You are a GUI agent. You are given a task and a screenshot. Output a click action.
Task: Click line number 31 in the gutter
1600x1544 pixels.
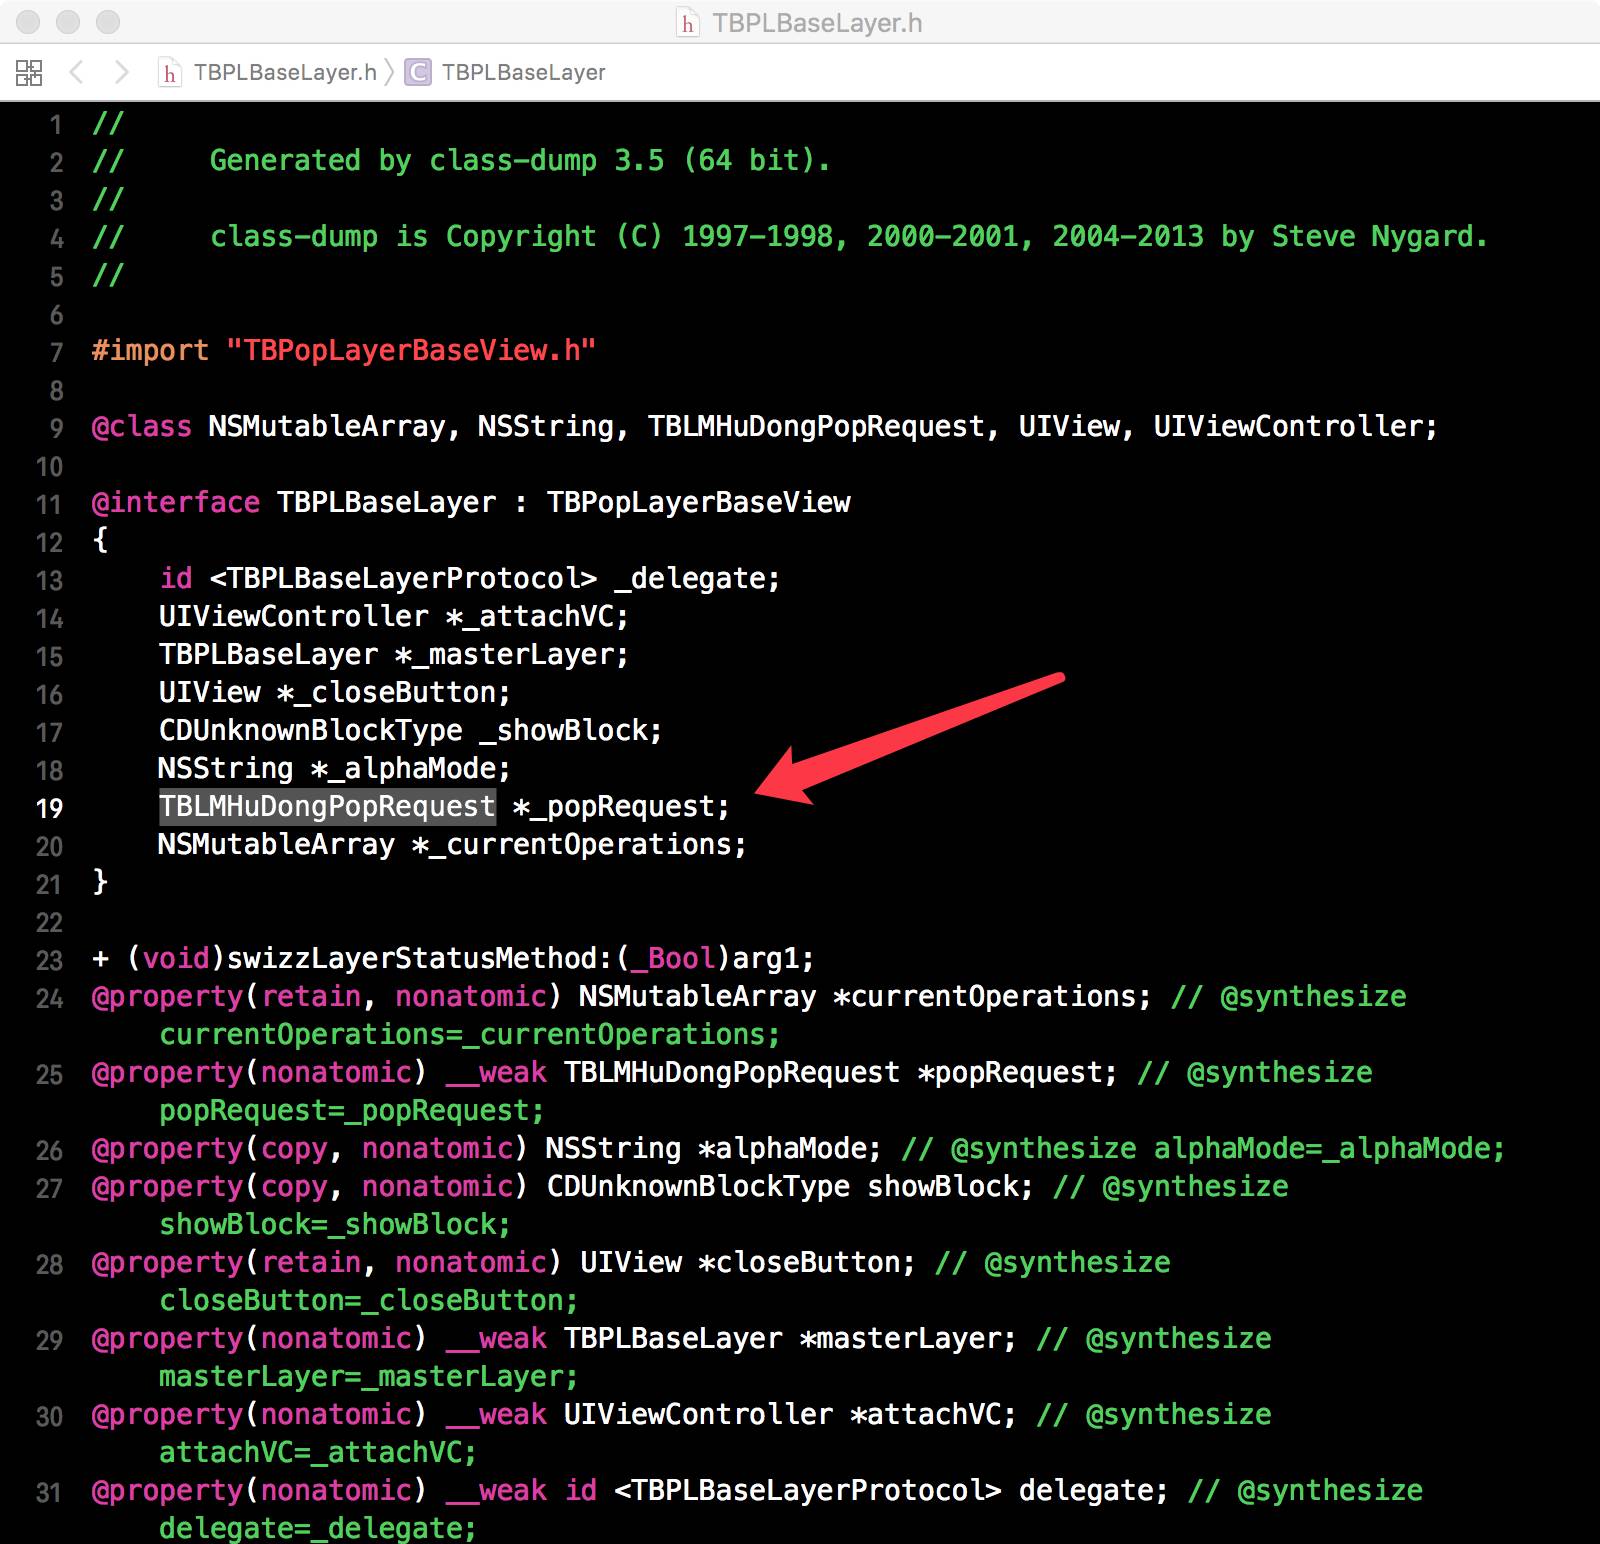49,1492
